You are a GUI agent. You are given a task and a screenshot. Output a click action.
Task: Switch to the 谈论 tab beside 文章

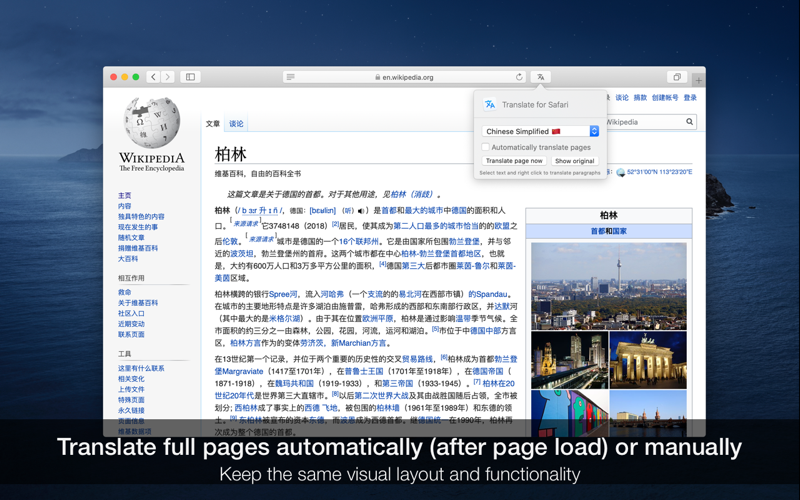[236, 123]
